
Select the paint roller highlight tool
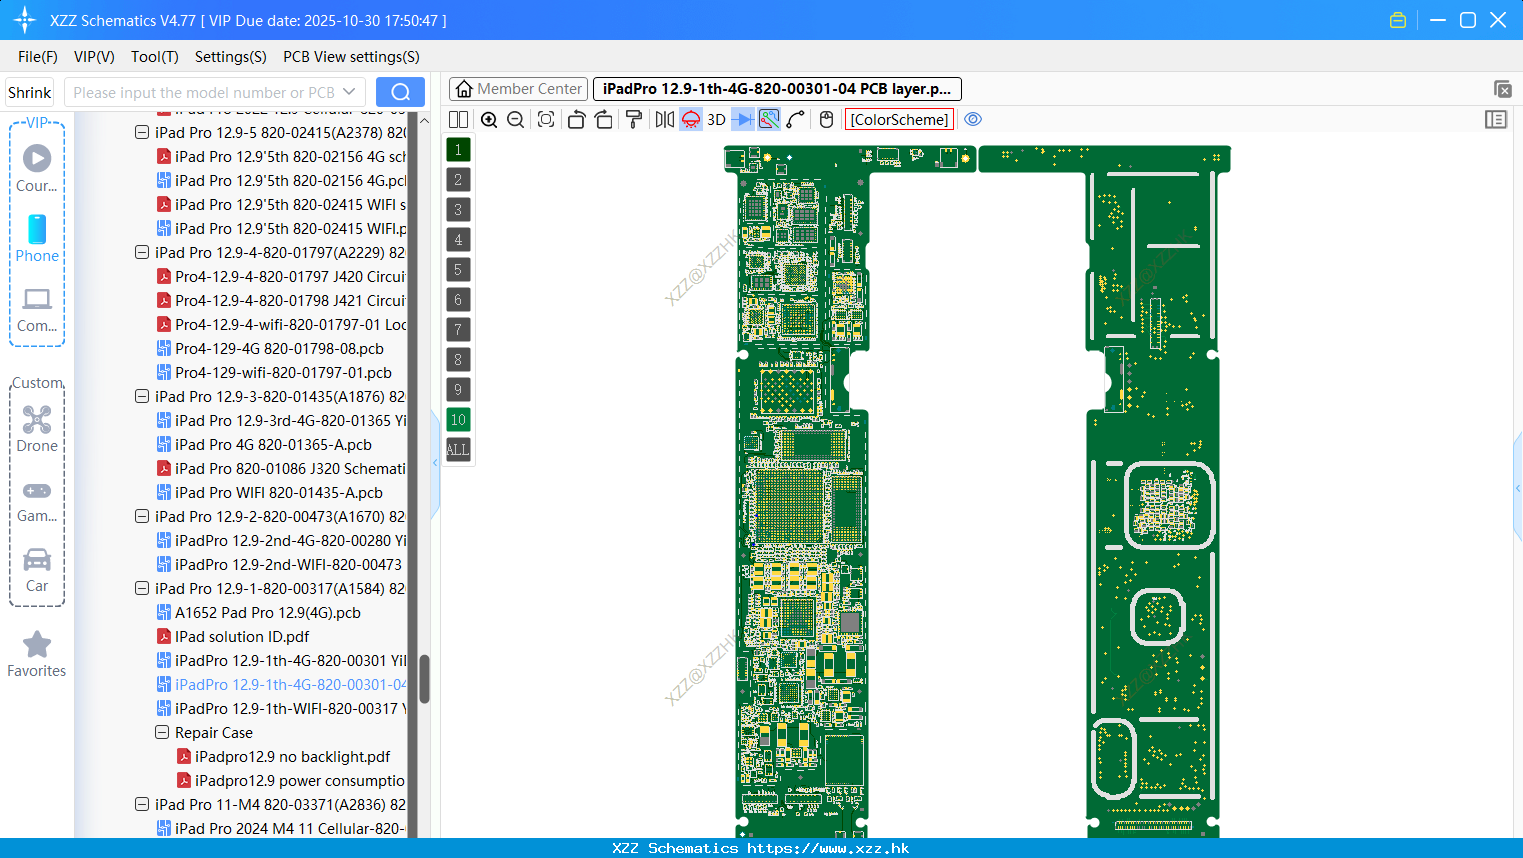click(x=634, y=120)
